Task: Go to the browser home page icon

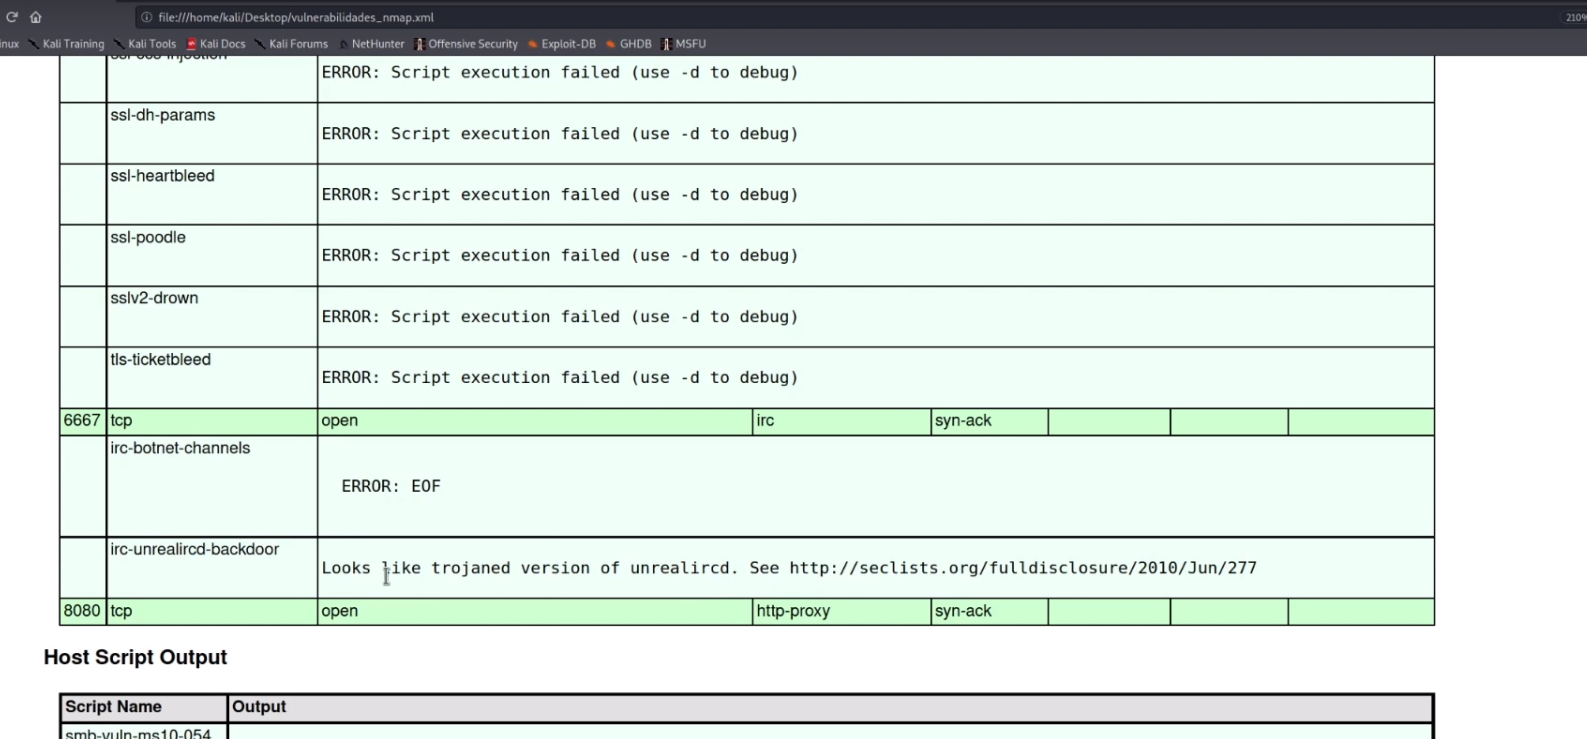Action: click(x=36, y=17)
